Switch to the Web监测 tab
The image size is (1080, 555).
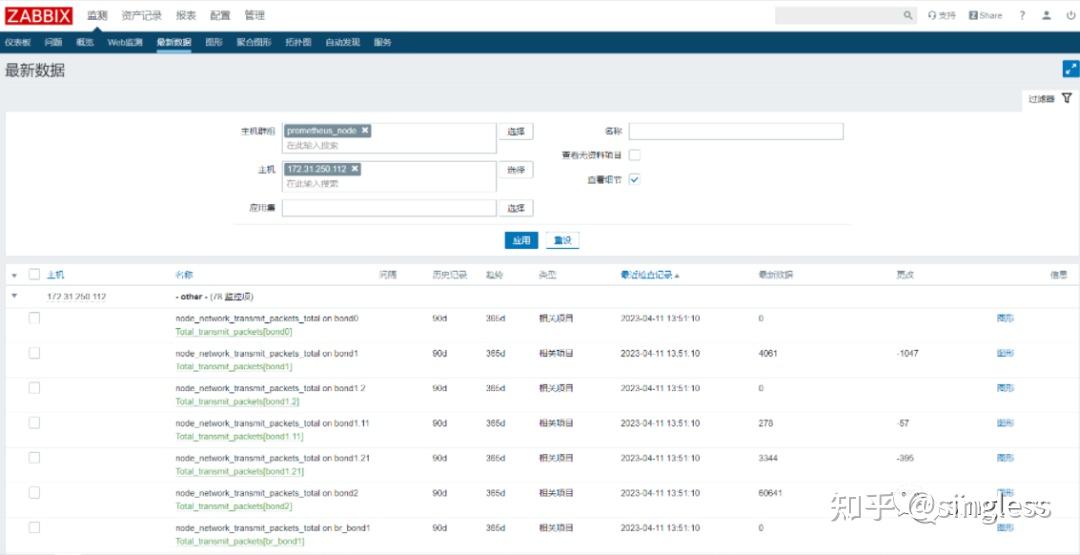pyautogui.click(x=125, y=42)
